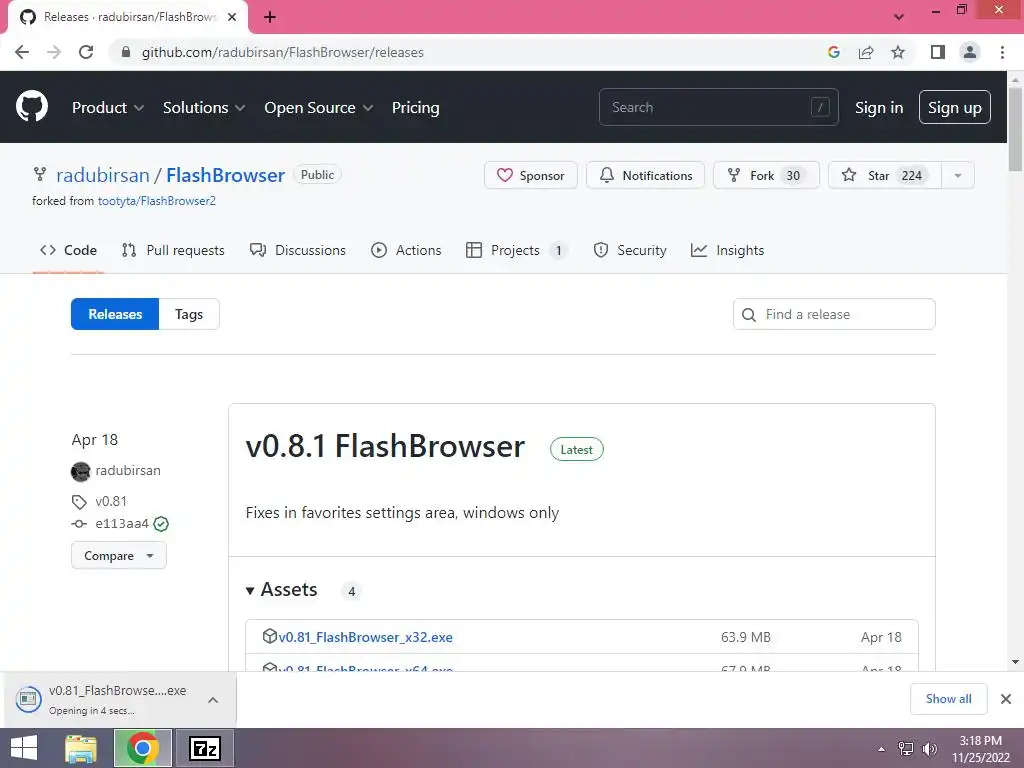This screenshot has height=768, width=1024.
Task: Open the Discussions tab
Action: tap(298, 250)
